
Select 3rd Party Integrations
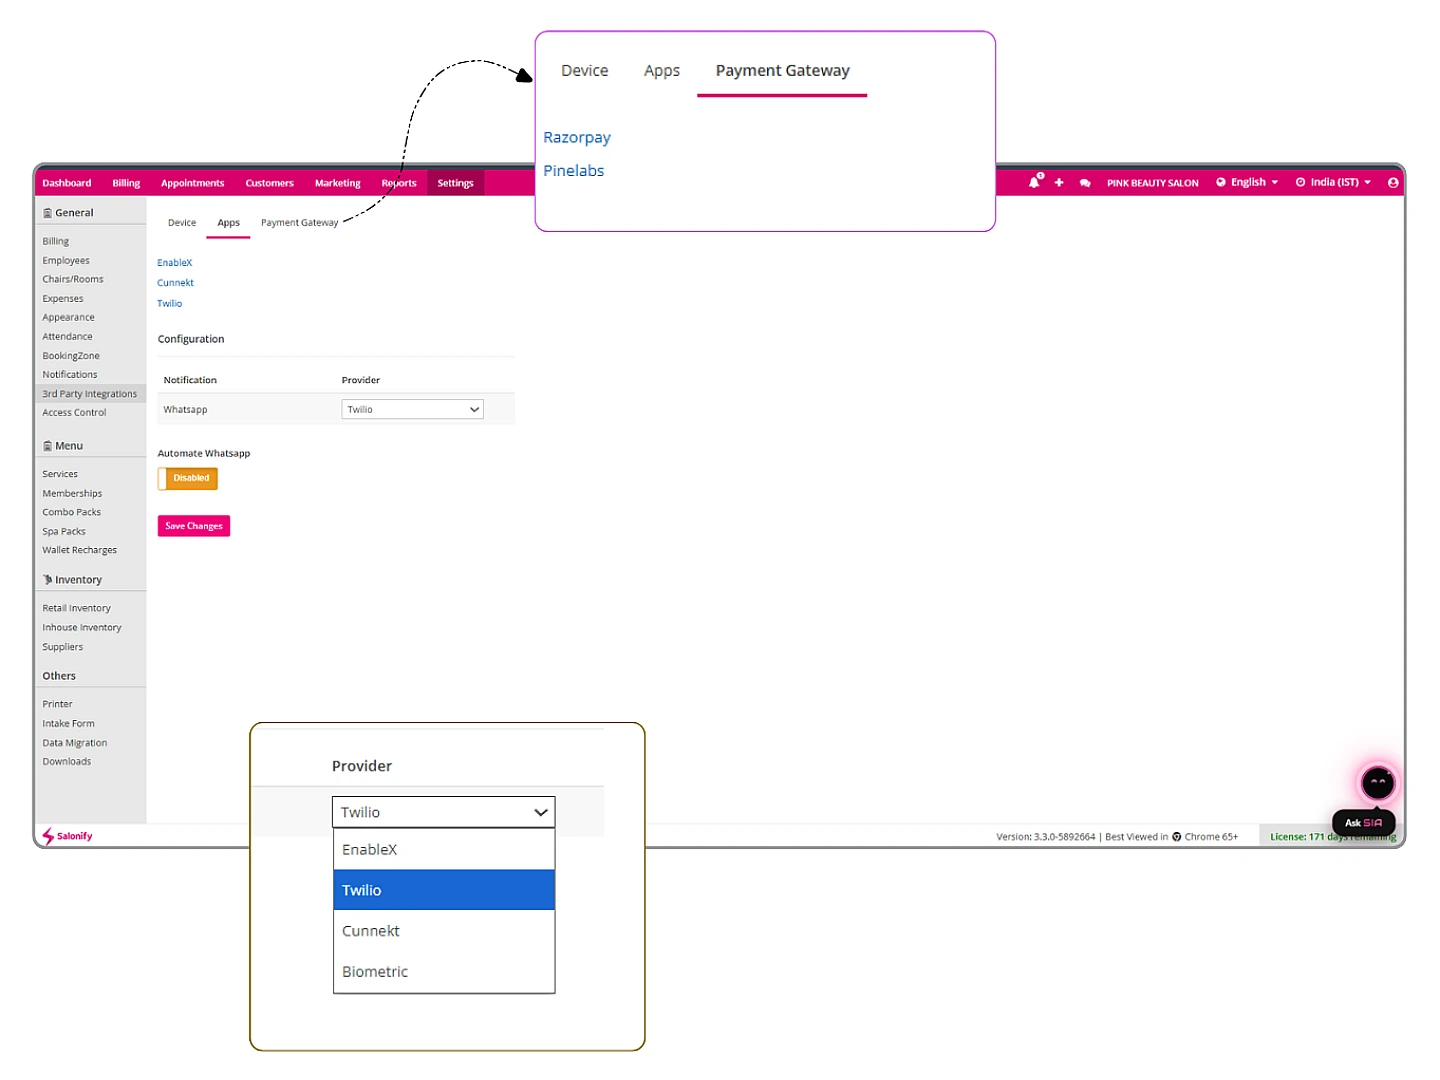coord(90,394)
